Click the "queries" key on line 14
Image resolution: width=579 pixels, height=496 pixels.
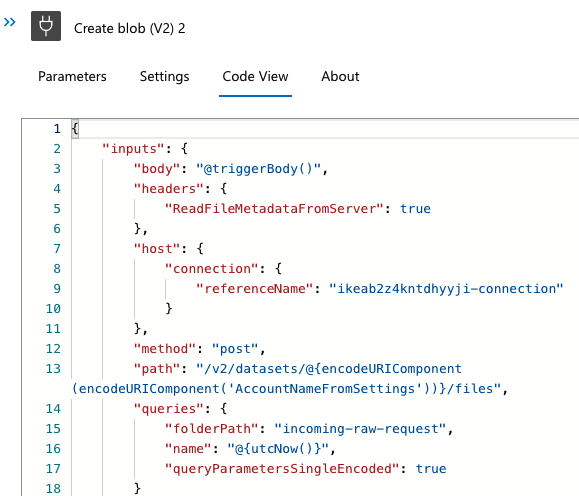(x=168, y=408)
